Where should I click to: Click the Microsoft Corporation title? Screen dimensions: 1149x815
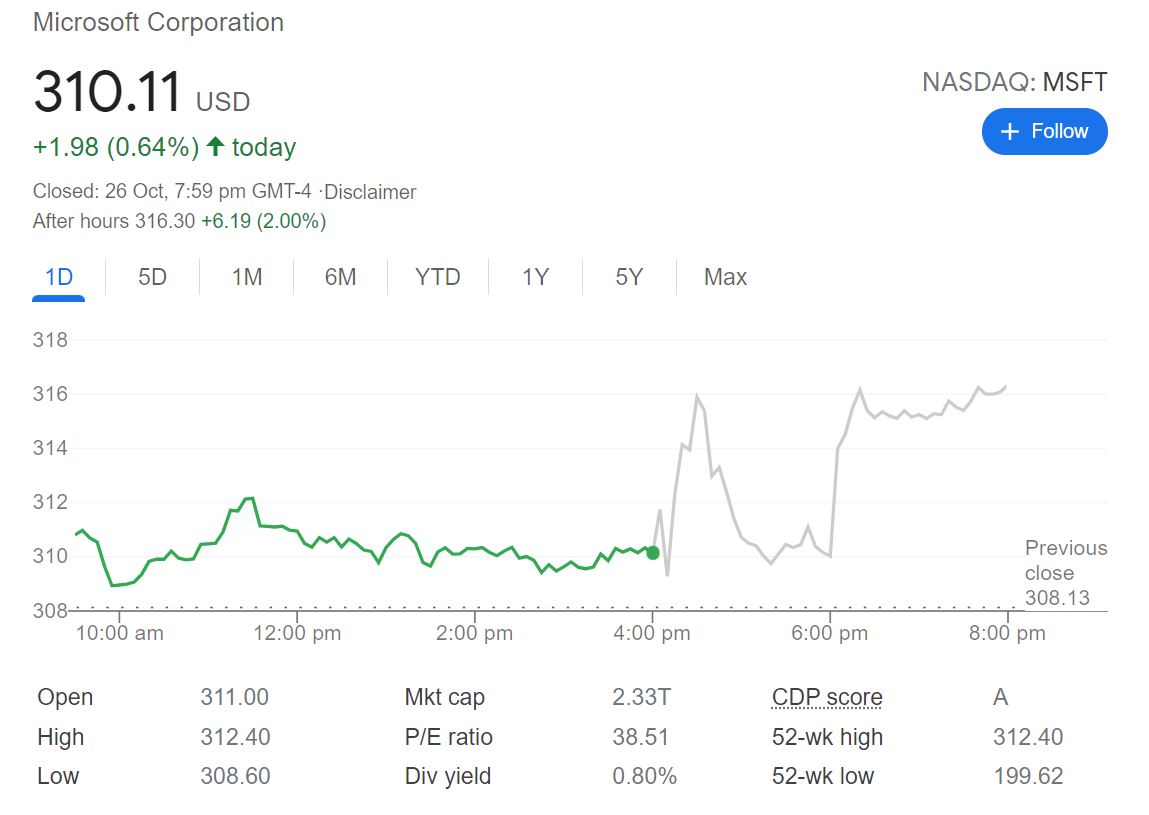[158, 22]
